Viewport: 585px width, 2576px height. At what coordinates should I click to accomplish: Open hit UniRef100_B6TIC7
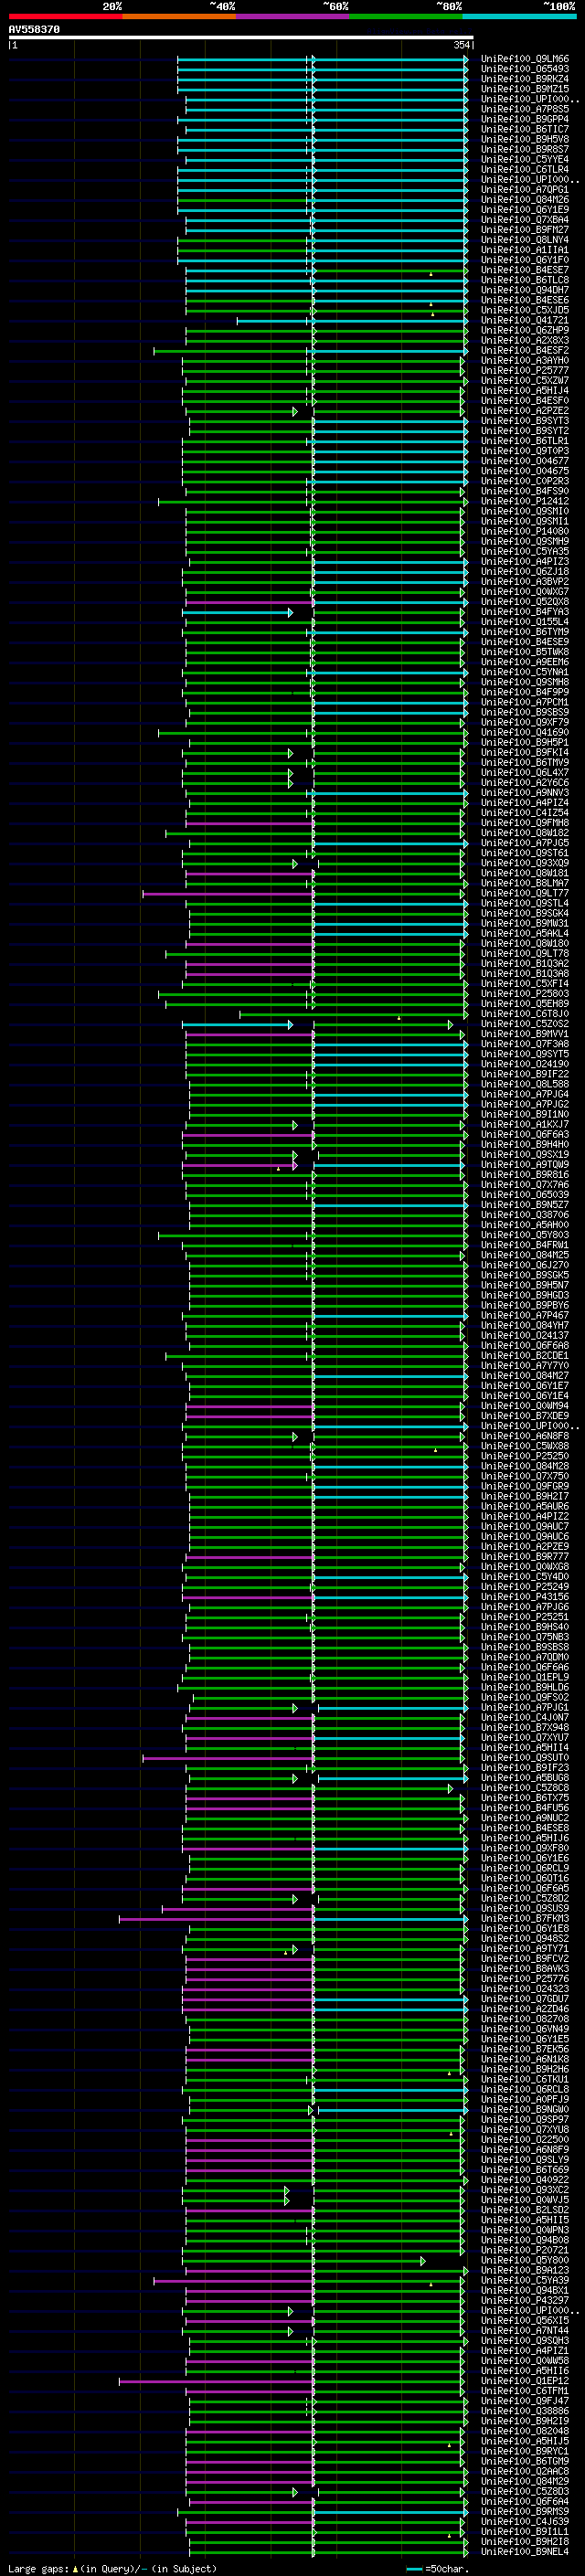[525, 129]
